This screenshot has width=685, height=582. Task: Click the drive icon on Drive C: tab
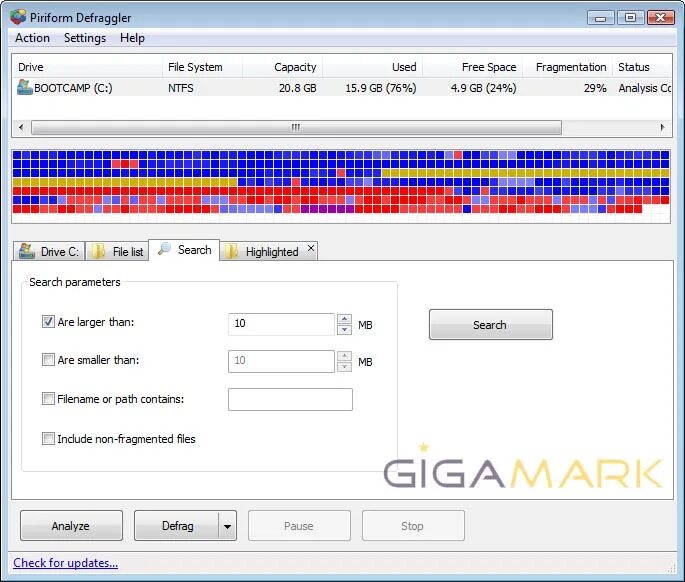click(27, 251)
